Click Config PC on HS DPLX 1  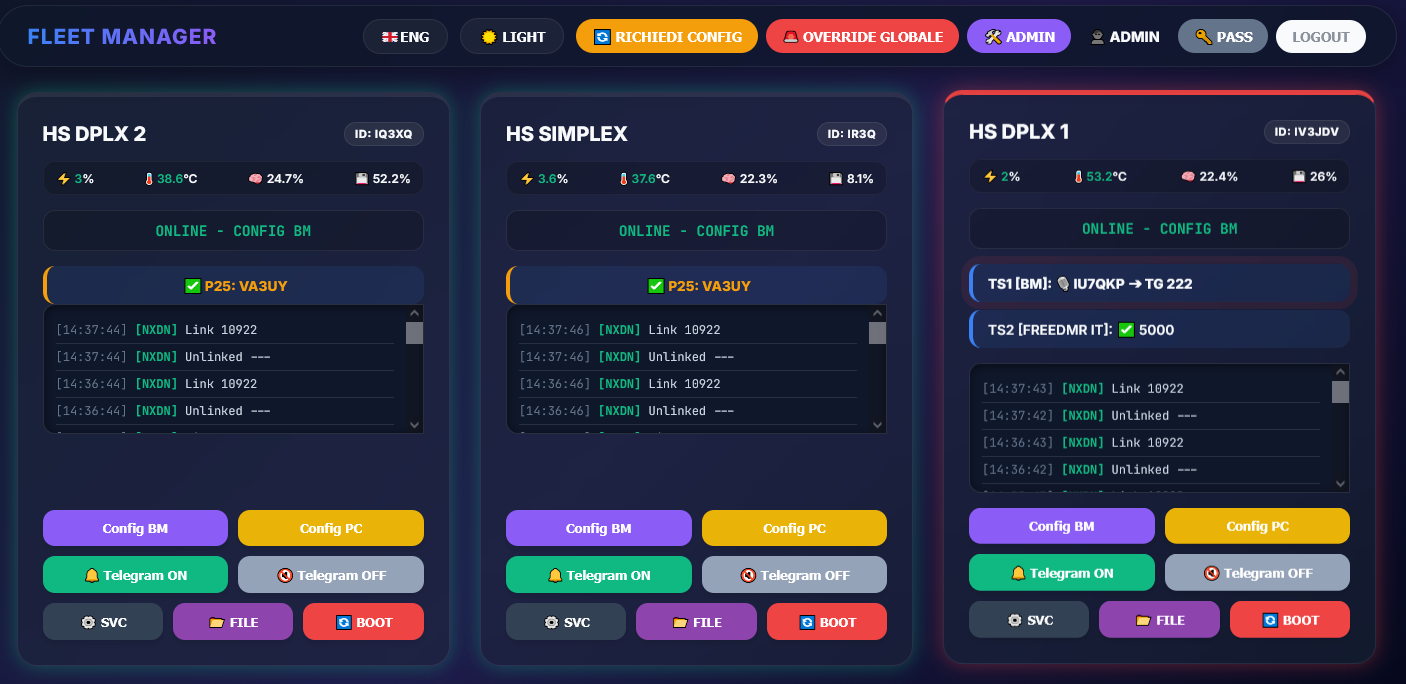pyautogui.click(x=1257, y=526)
